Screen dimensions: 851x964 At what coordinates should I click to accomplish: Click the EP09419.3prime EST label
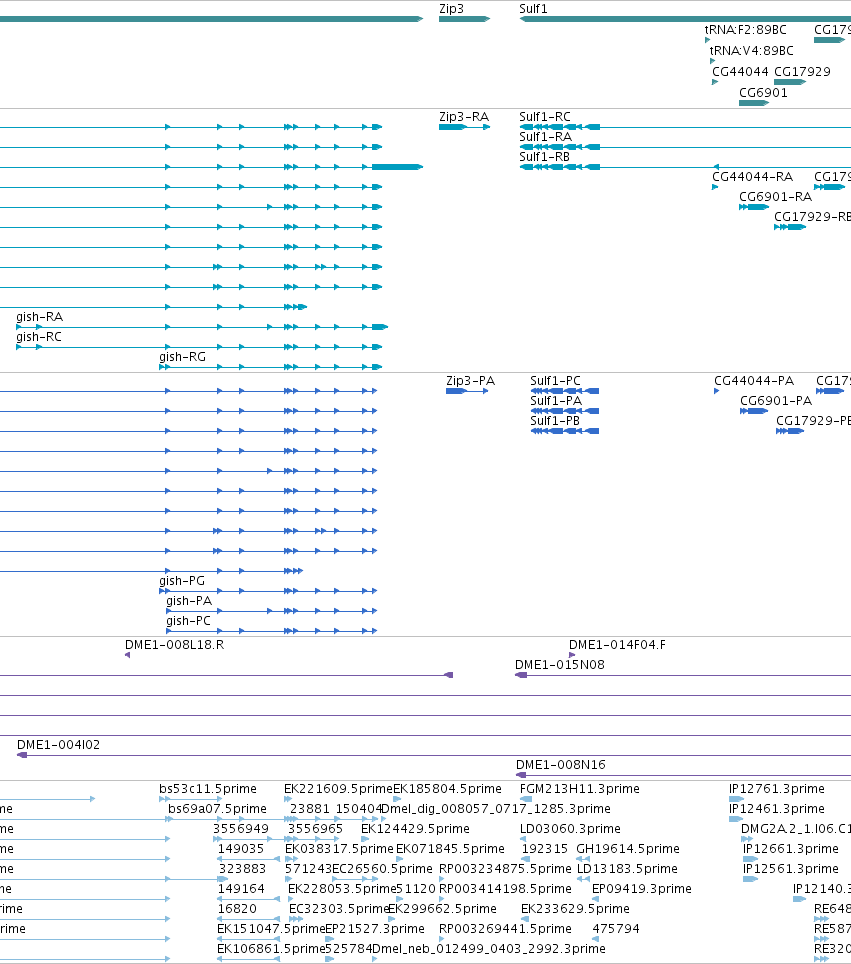[x=642, y=888]
